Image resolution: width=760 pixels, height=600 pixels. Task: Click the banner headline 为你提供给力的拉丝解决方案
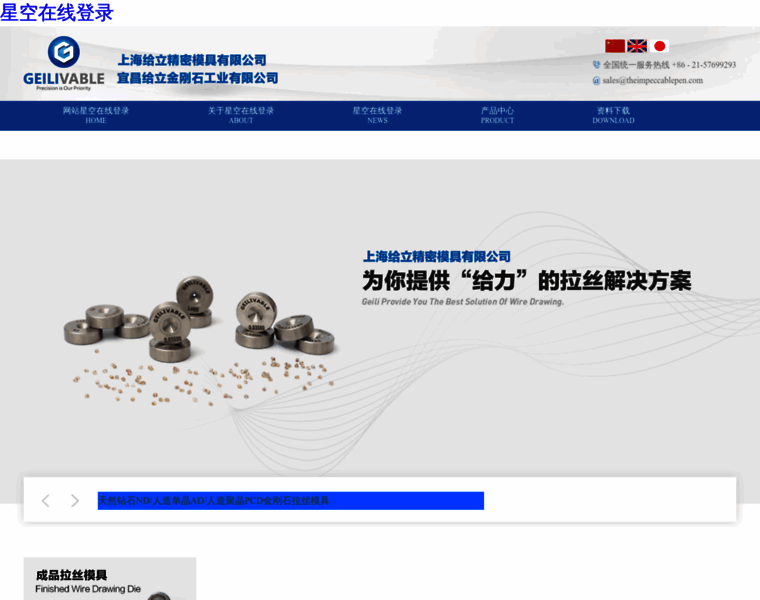pyautogui.click(x=526, y=281)
